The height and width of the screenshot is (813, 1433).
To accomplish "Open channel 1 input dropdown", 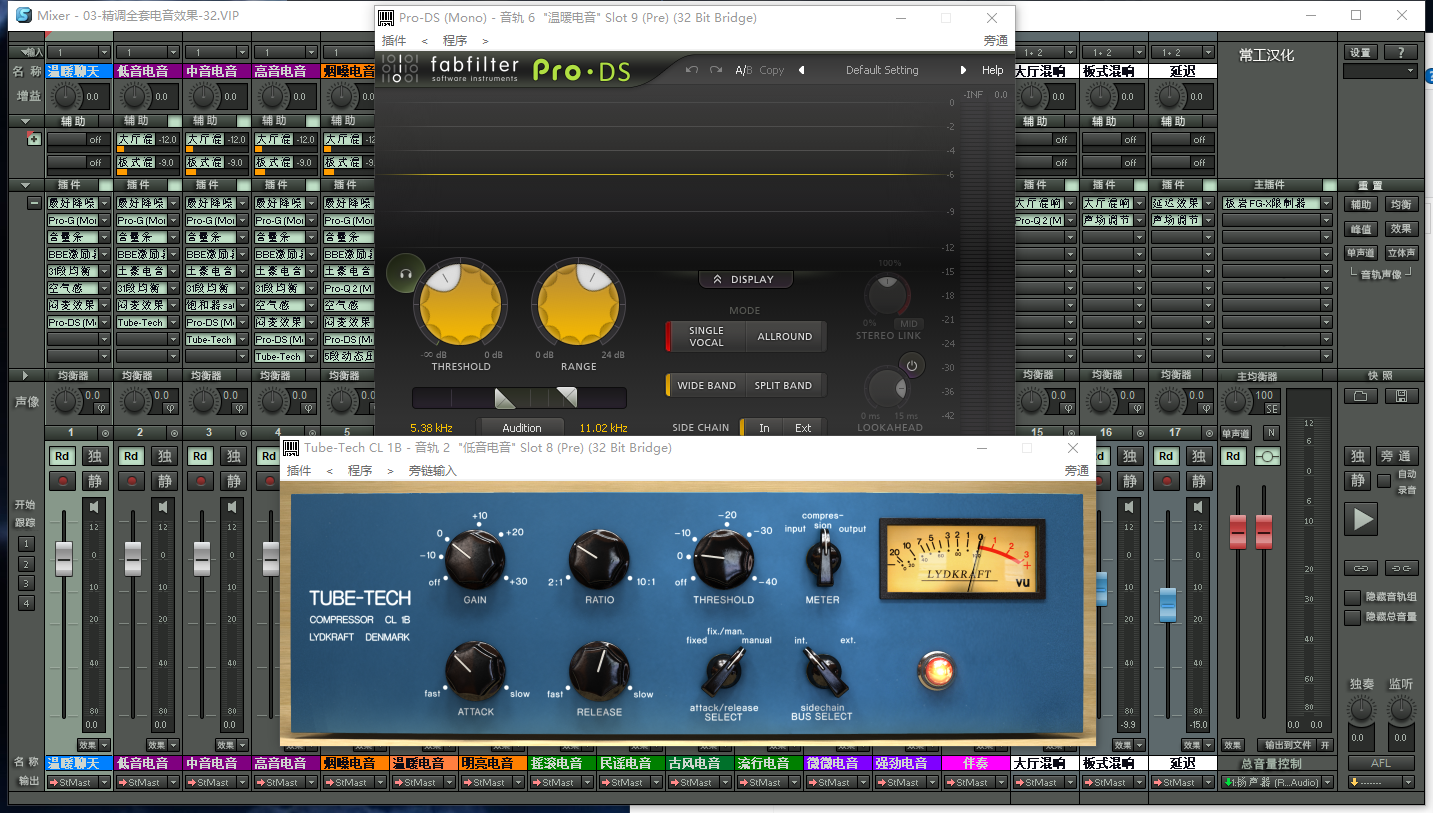I will (x=104, y=52).
